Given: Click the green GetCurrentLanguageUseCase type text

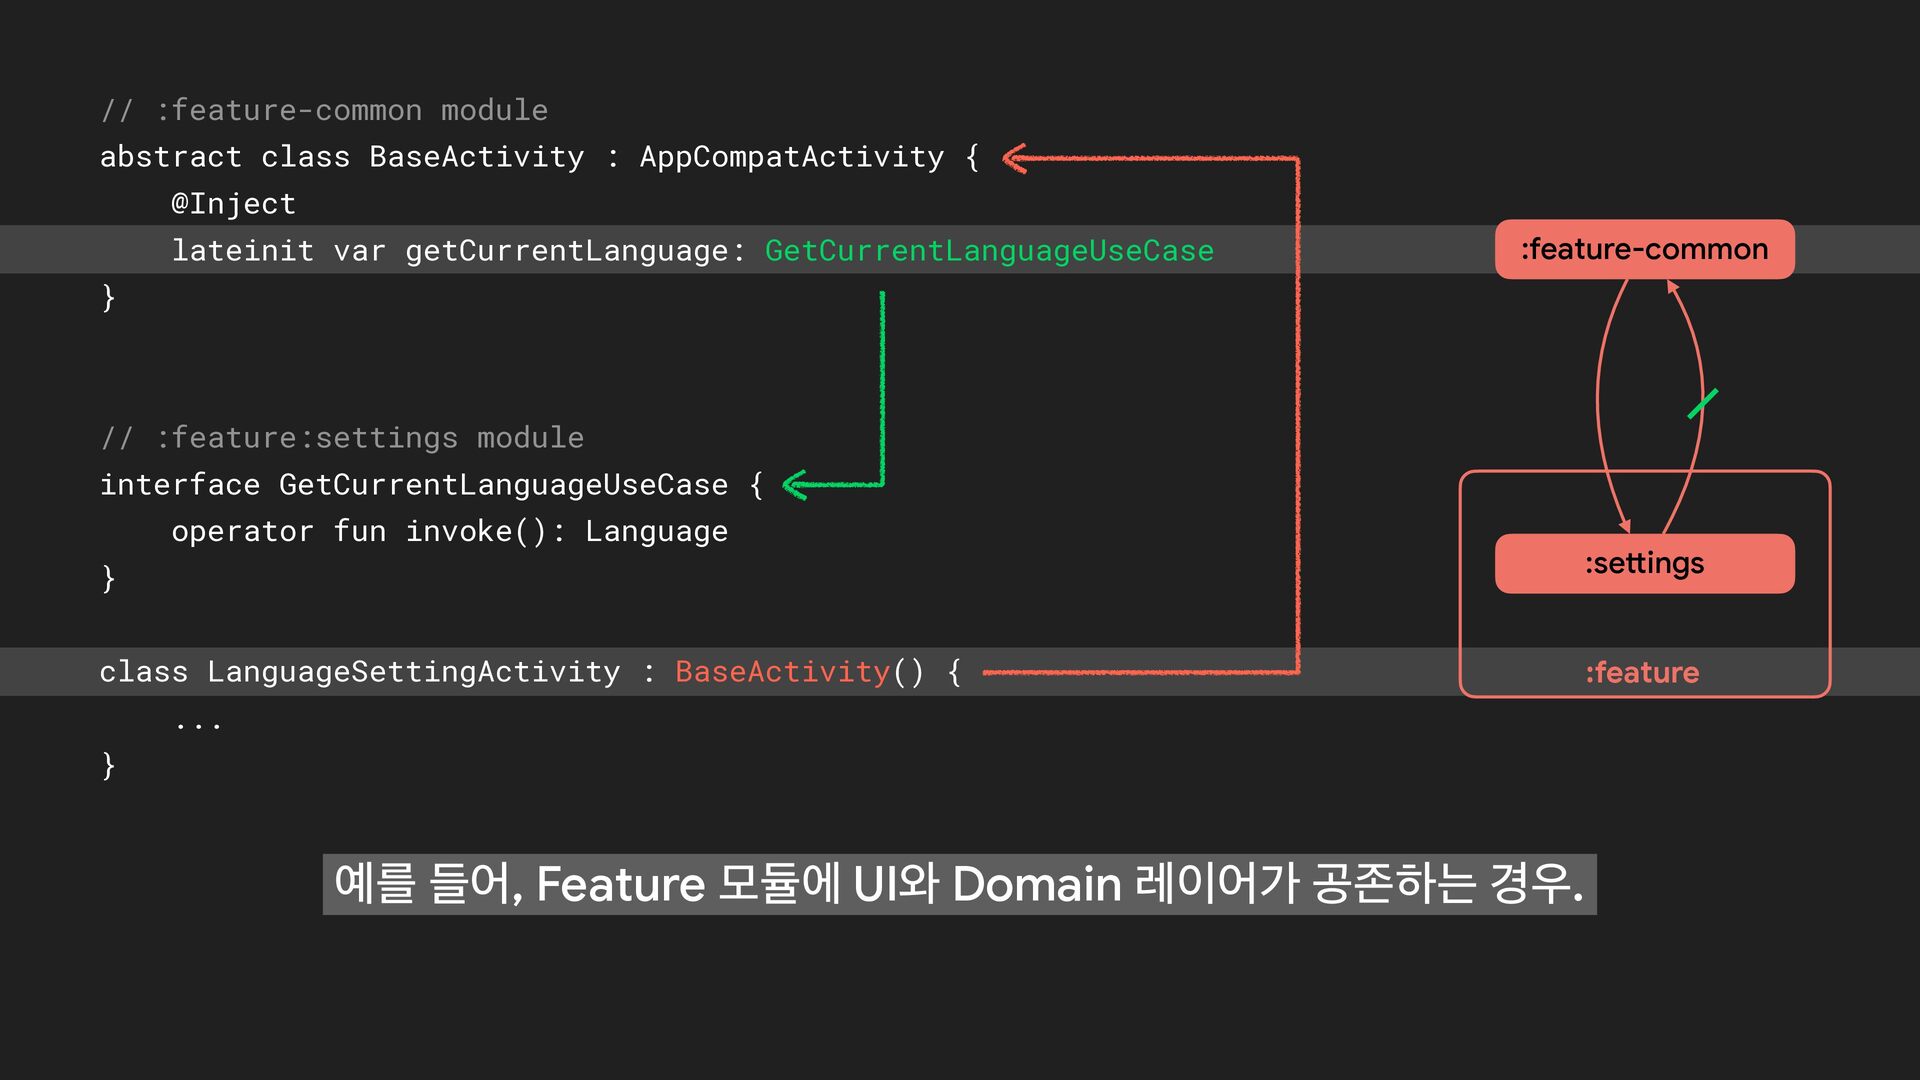Looking at the screenshot, I should (989, 250).
